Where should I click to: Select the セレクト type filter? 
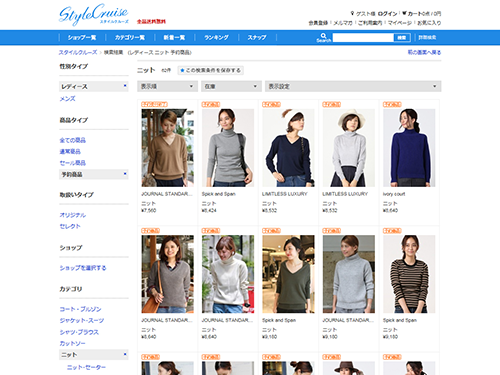click(70, 226)
